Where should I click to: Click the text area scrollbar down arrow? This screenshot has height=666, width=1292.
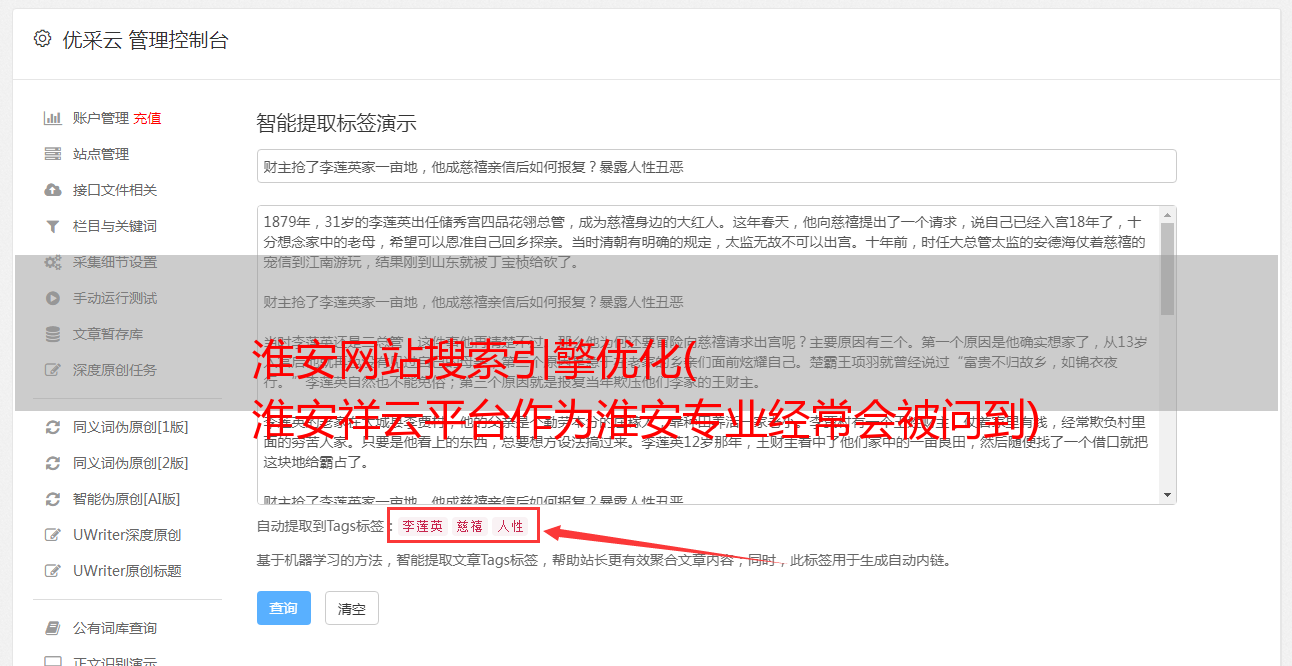click(1168, 495)
